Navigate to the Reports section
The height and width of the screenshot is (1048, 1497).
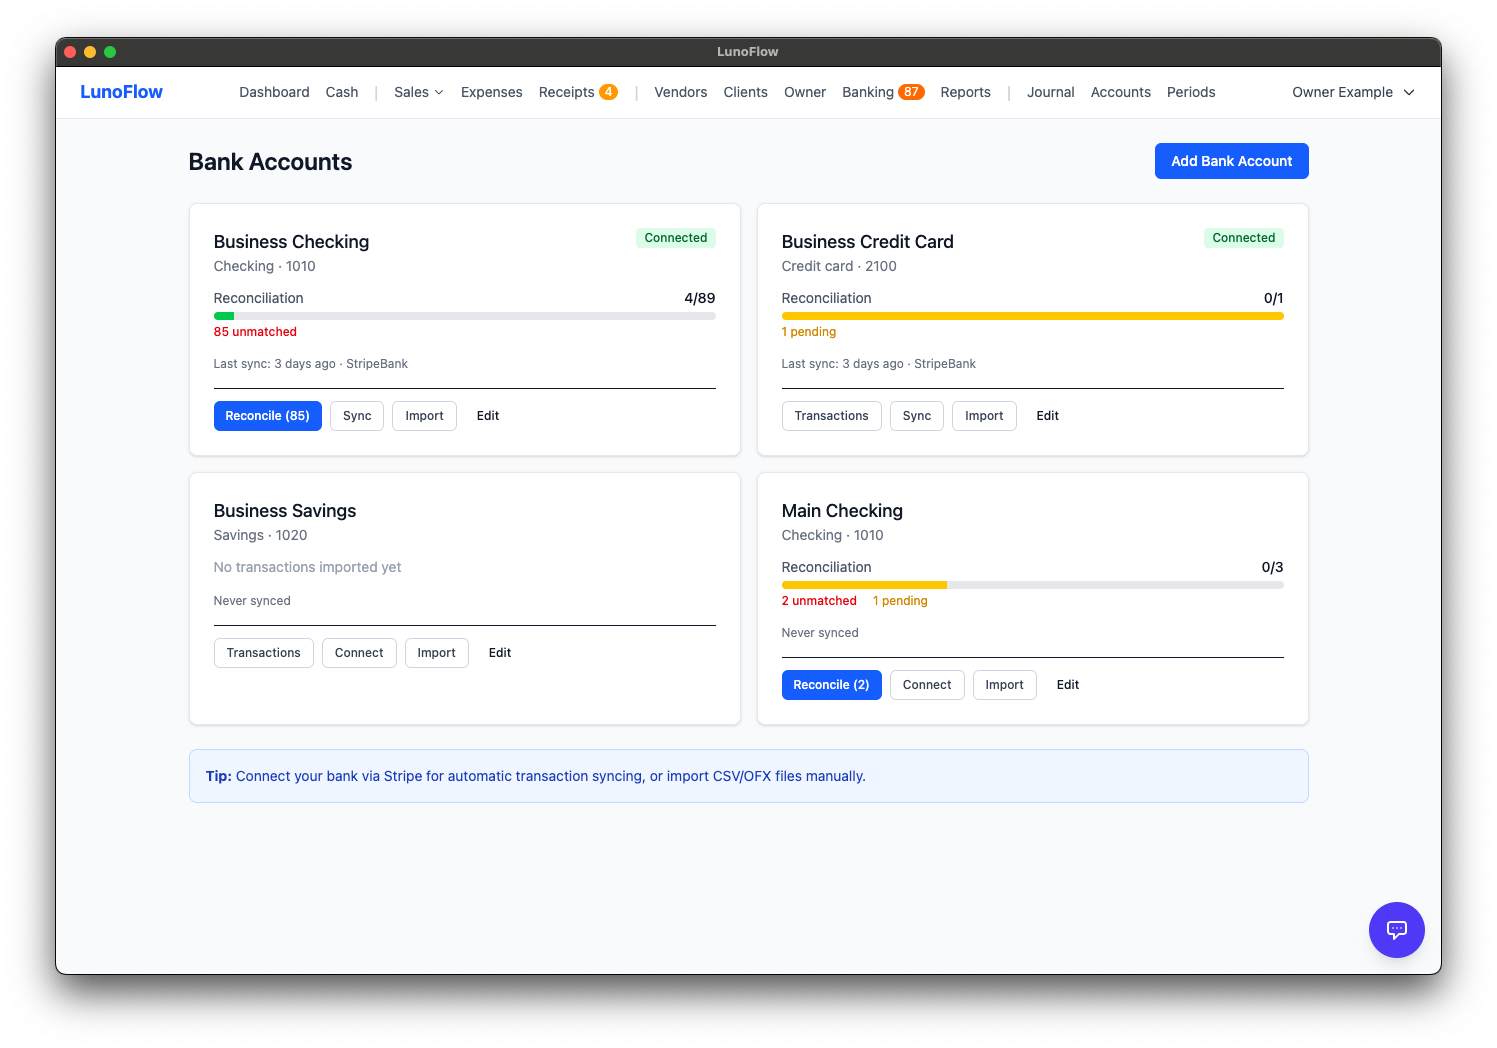[x=965, y=92]
